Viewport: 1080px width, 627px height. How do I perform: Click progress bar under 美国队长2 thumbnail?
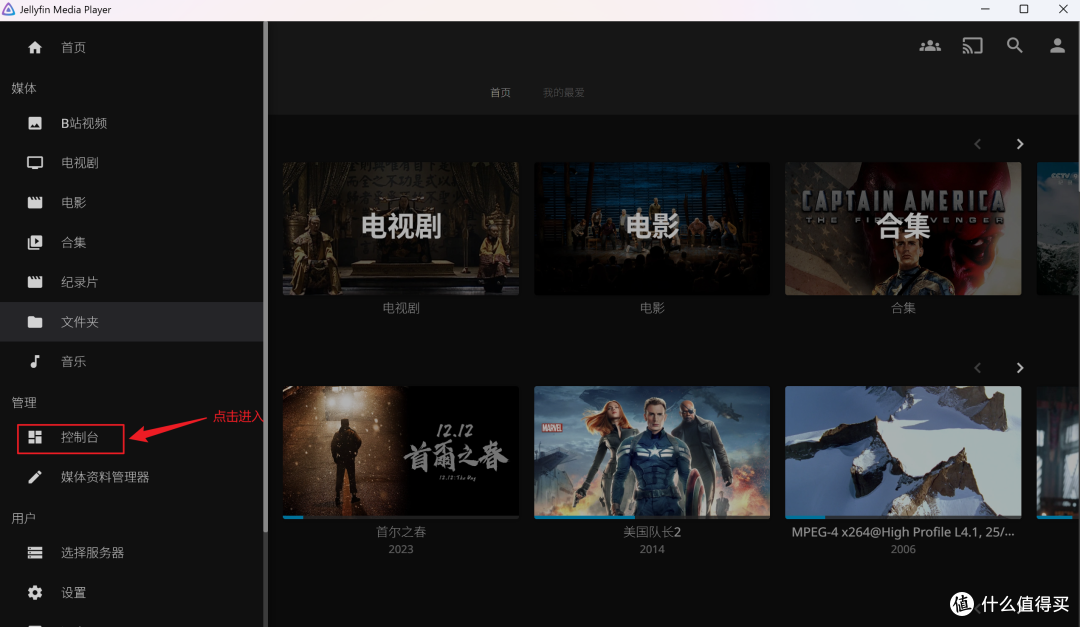tap(652, 517)
